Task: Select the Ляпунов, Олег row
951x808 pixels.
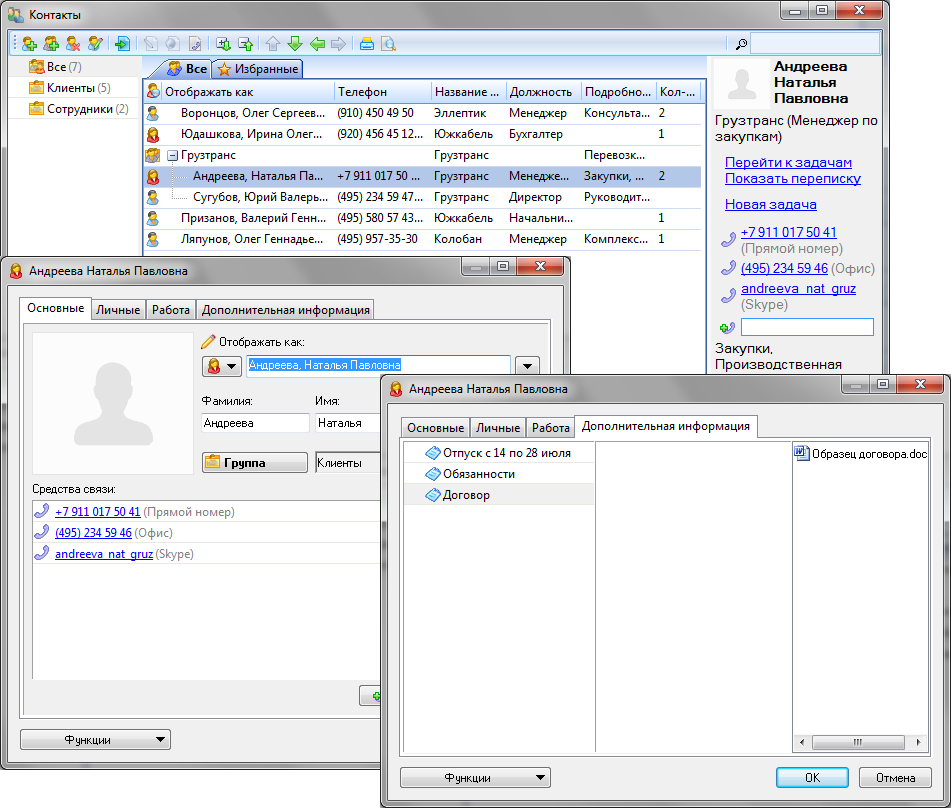Action: (422, 239)
